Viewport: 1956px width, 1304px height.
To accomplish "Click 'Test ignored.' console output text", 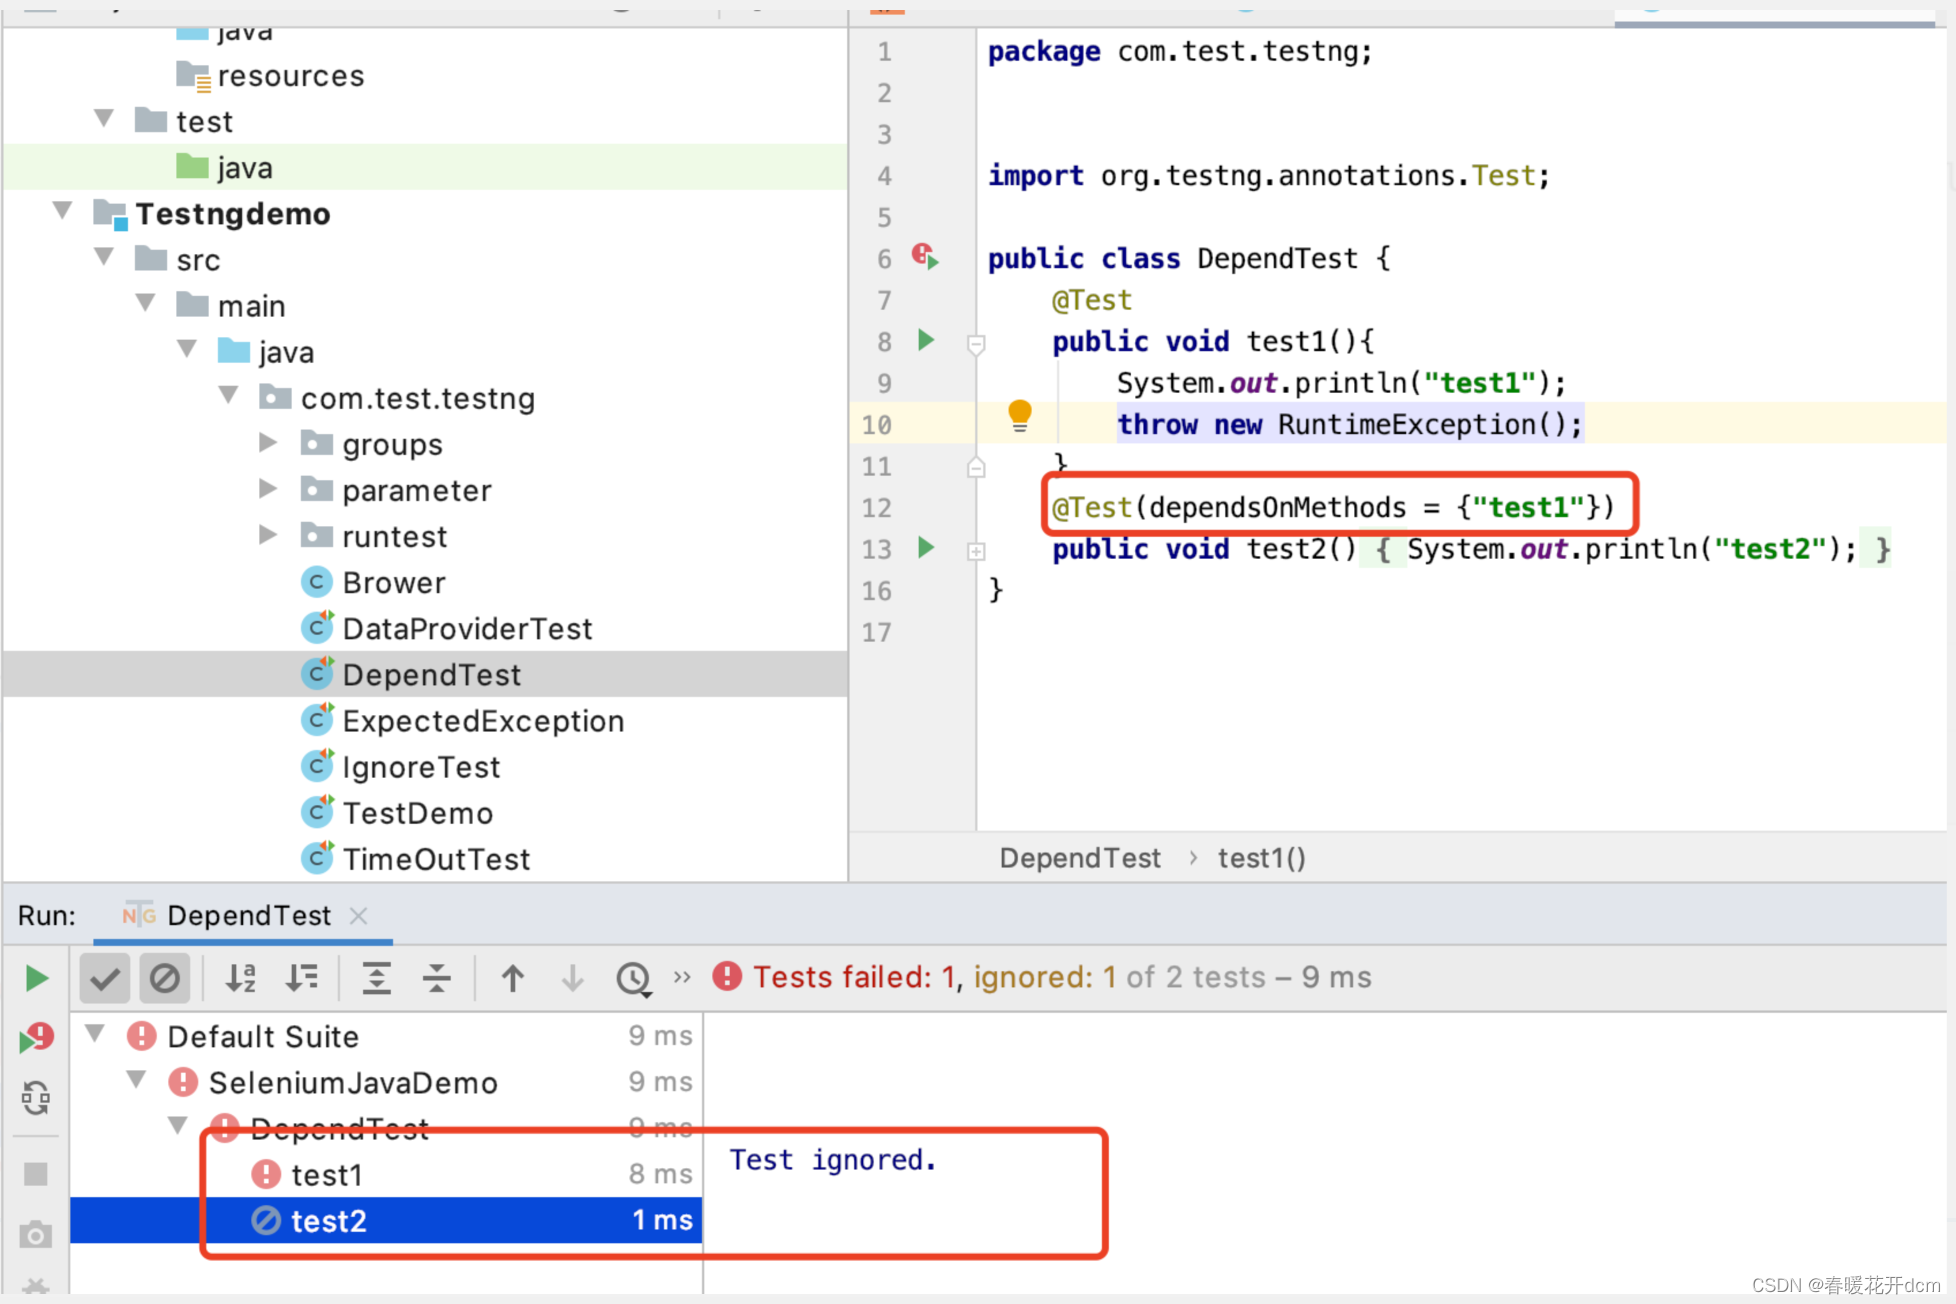I will tap(833, 1160).
